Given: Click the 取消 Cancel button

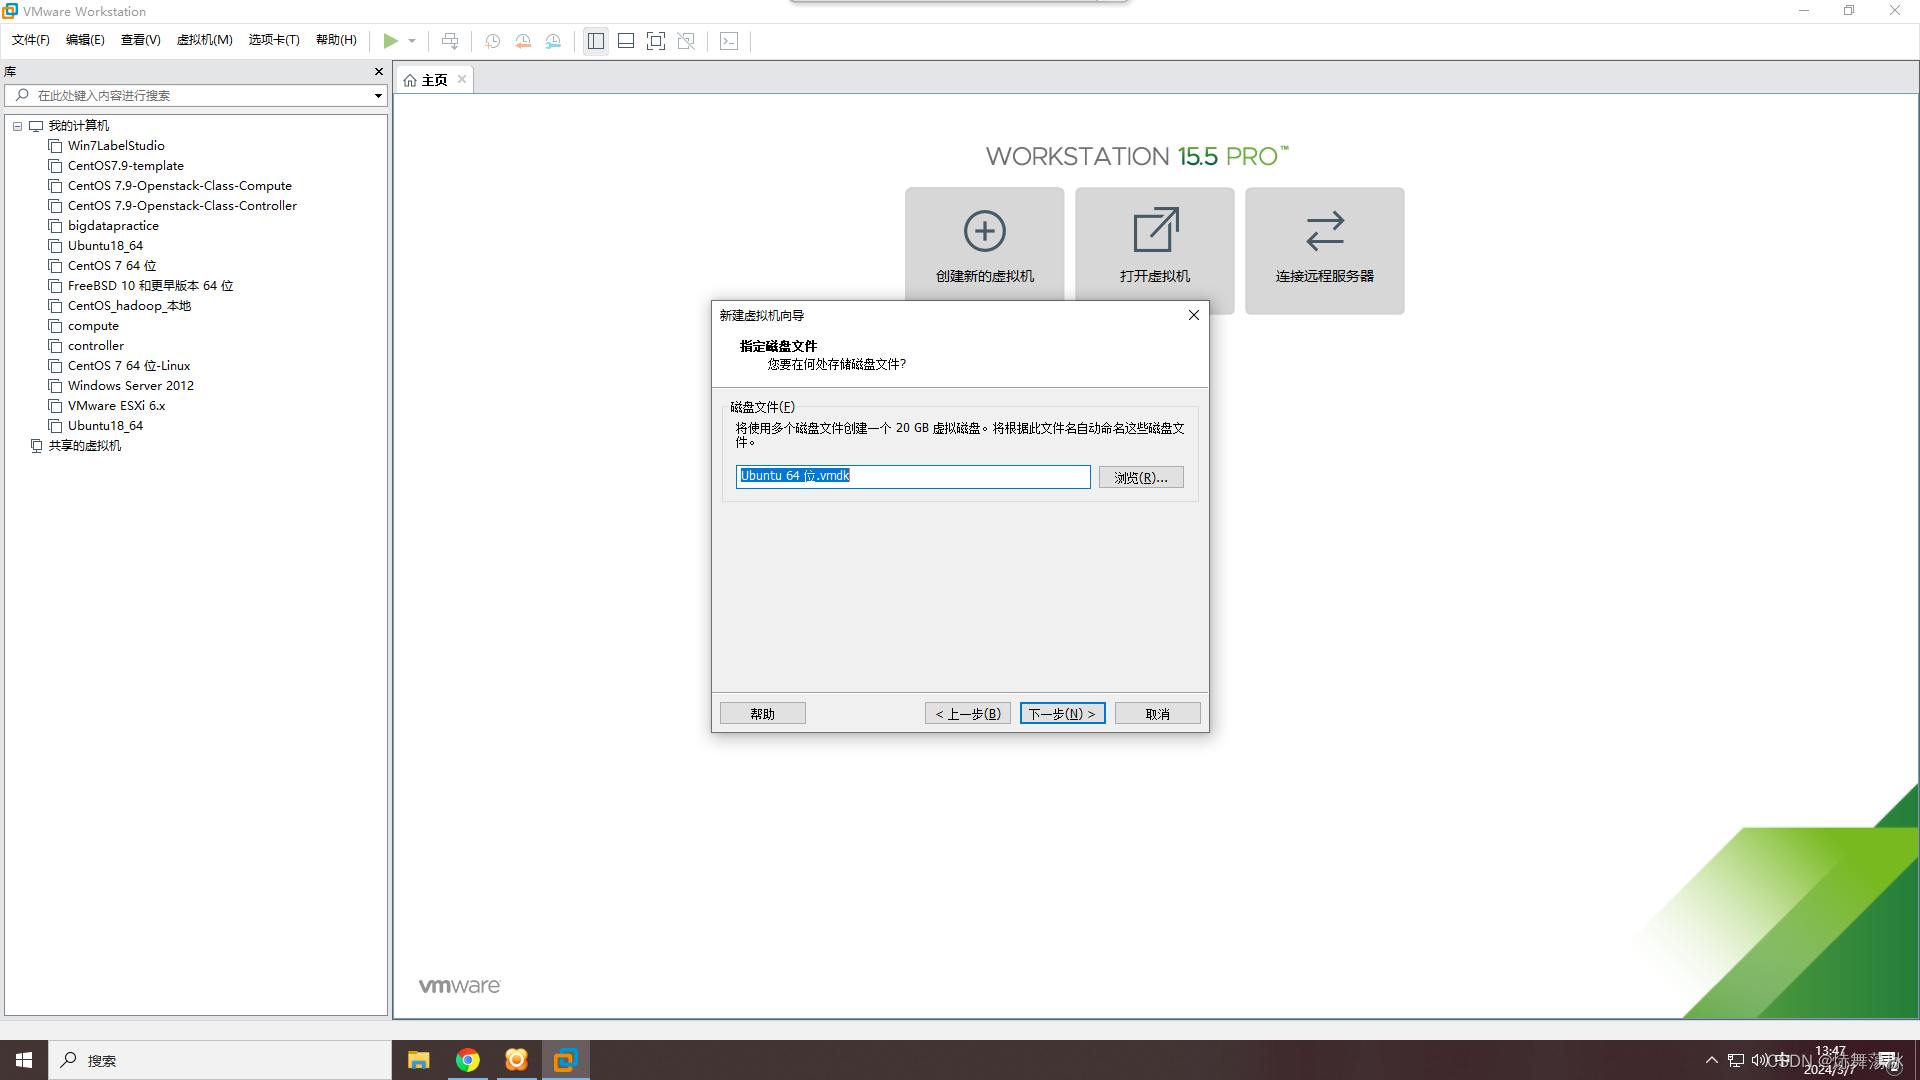Looking at the screenshot, I should 1159,713.
